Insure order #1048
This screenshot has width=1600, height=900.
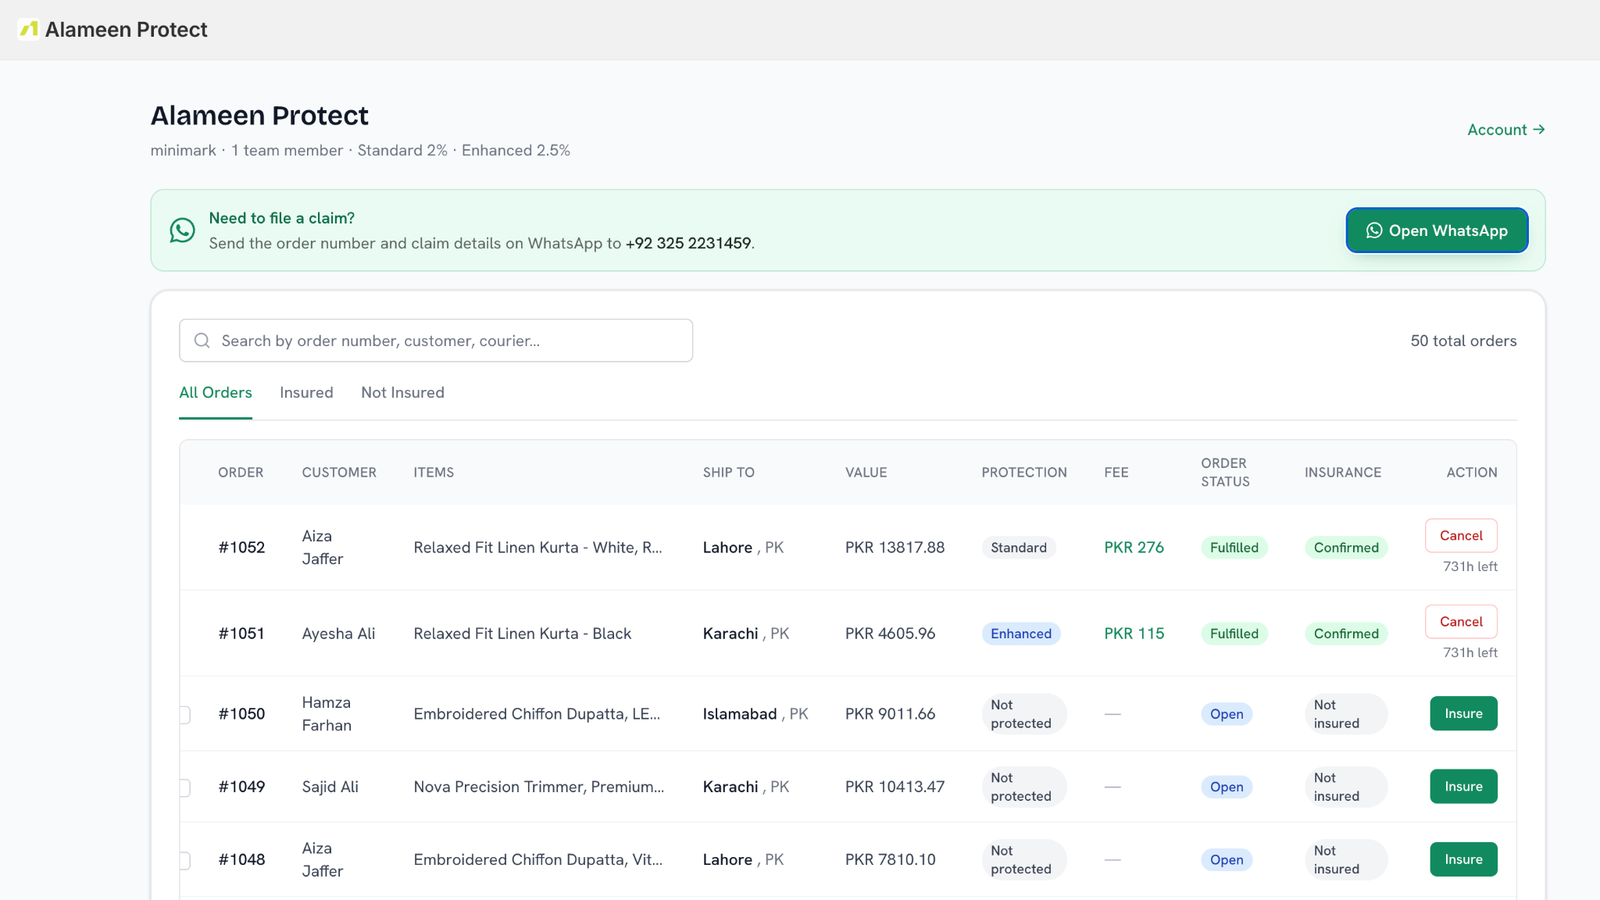pos(1463,859)
